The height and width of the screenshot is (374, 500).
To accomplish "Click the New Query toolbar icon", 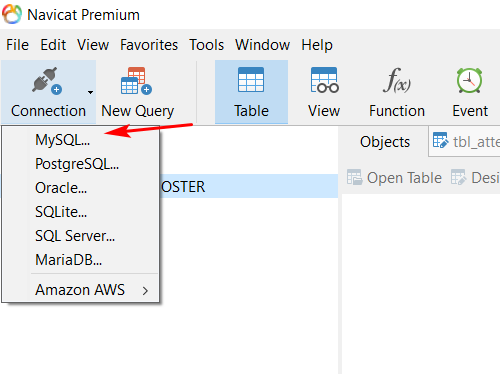I will click(137, 81).
